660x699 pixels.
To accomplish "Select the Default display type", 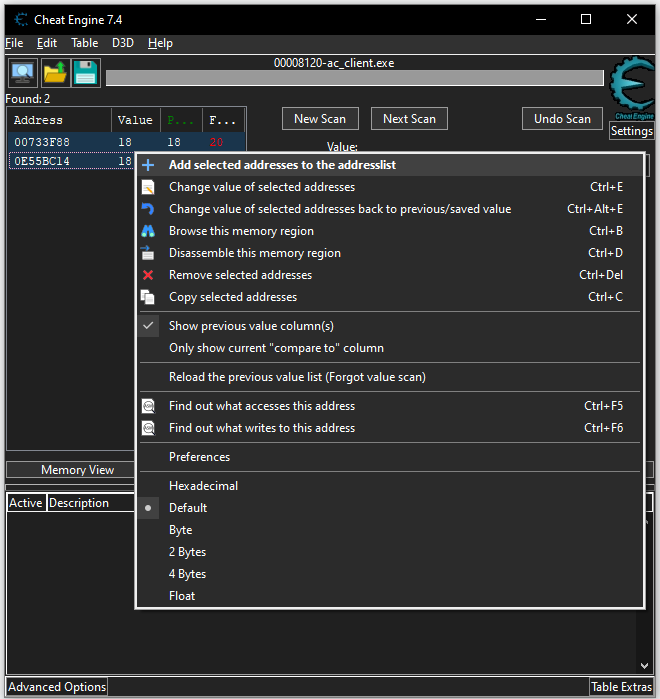I will tap(390, 508).
